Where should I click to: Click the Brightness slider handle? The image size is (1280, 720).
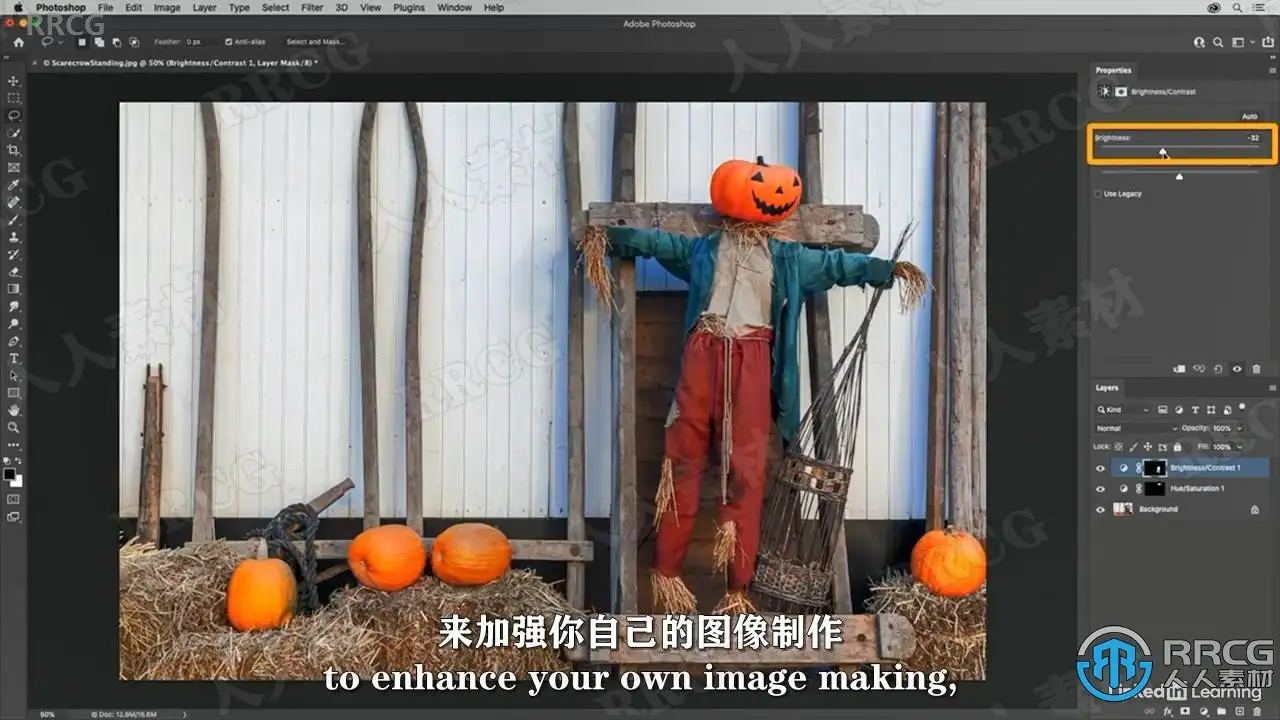[1162, 152]
